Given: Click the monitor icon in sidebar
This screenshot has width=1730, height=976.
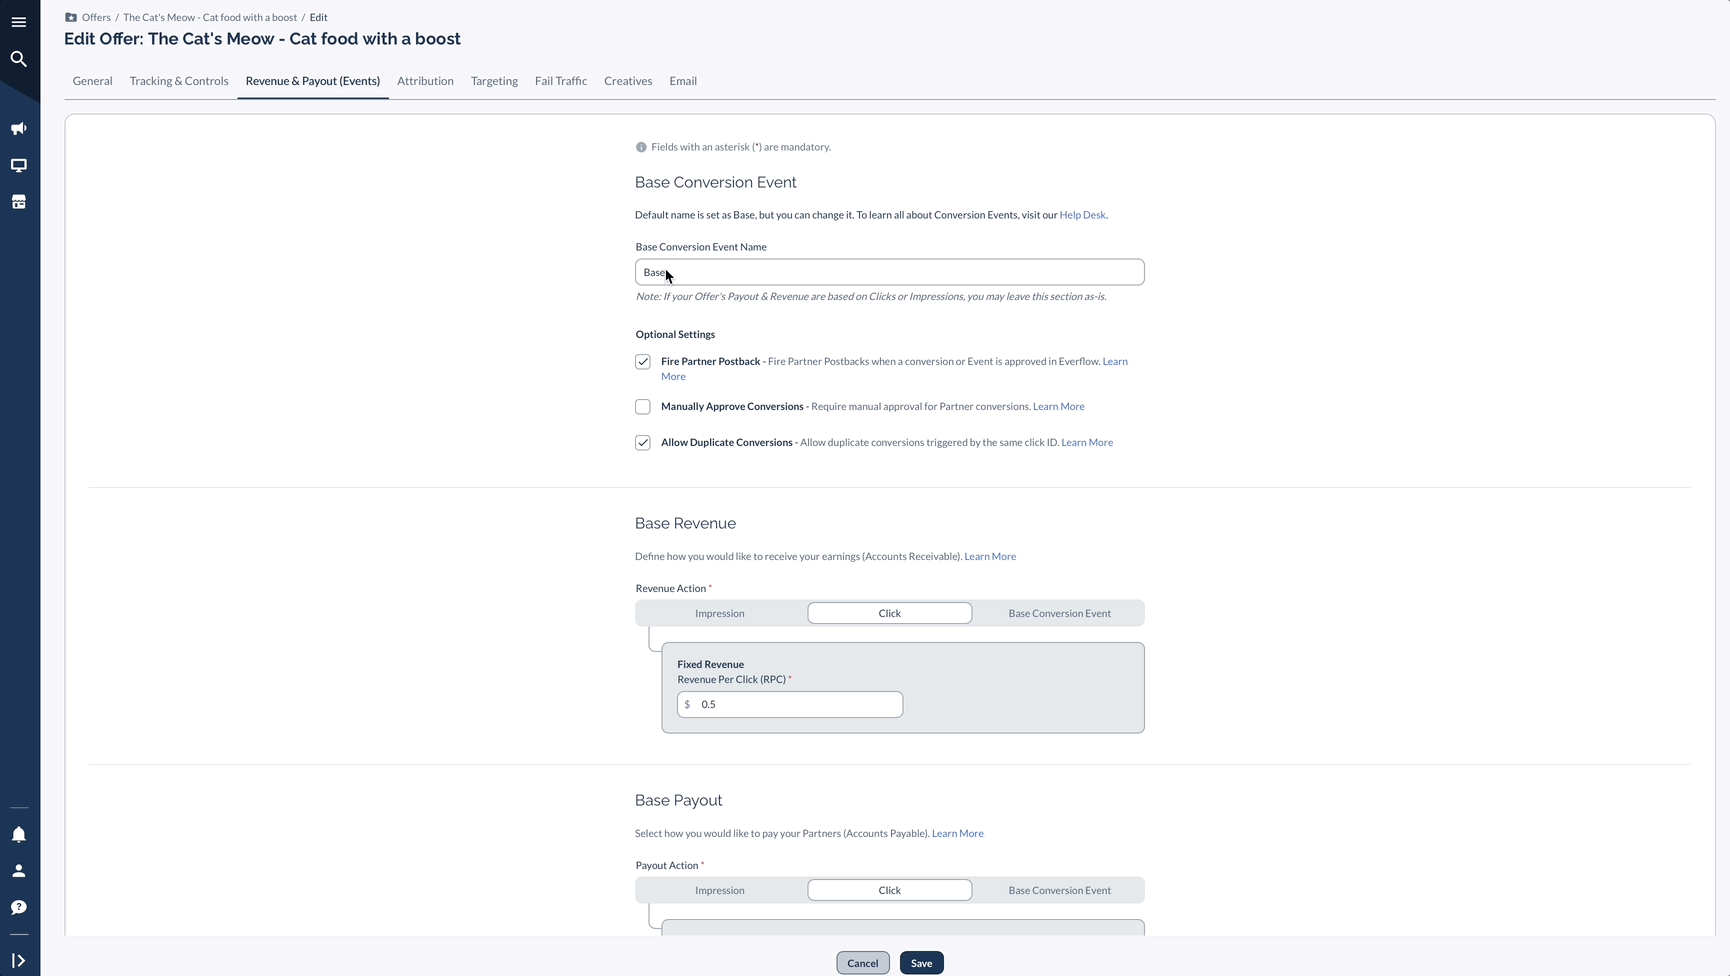Looking at the screenshot, I should (19, 166).
